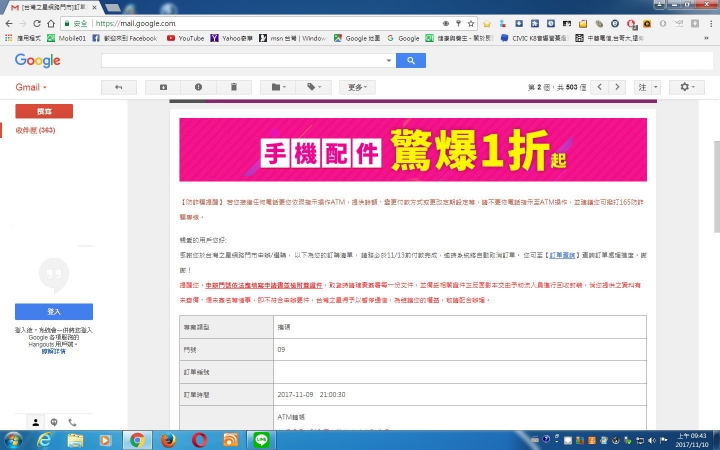Select order time 2017-11-09 21:00:30 cell
The height and width of the screenshot is (450, 720).
(460, 394)
